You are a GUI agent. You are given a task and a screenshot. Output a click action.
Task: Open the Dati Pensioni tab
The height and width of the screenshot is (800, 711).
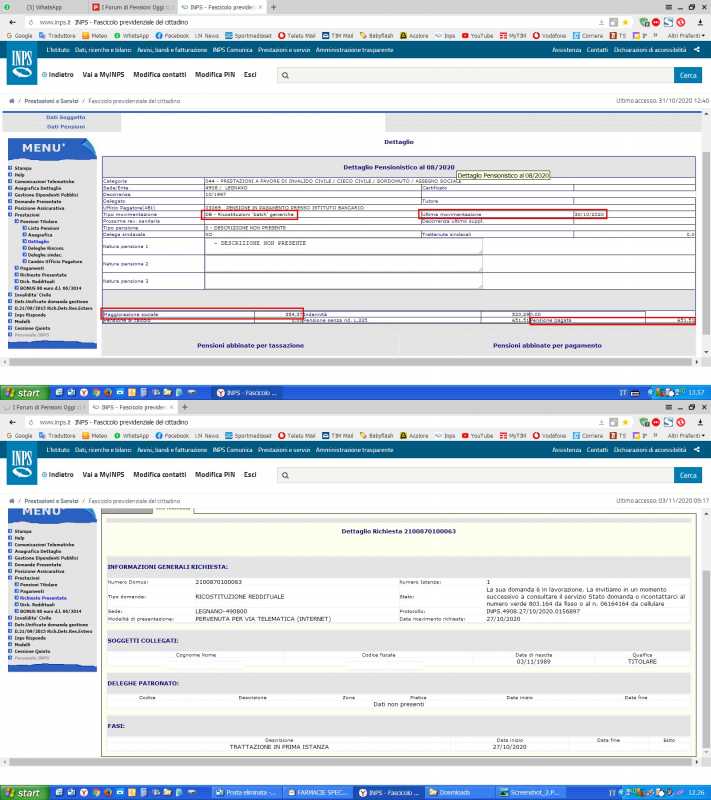coord(66,127)
